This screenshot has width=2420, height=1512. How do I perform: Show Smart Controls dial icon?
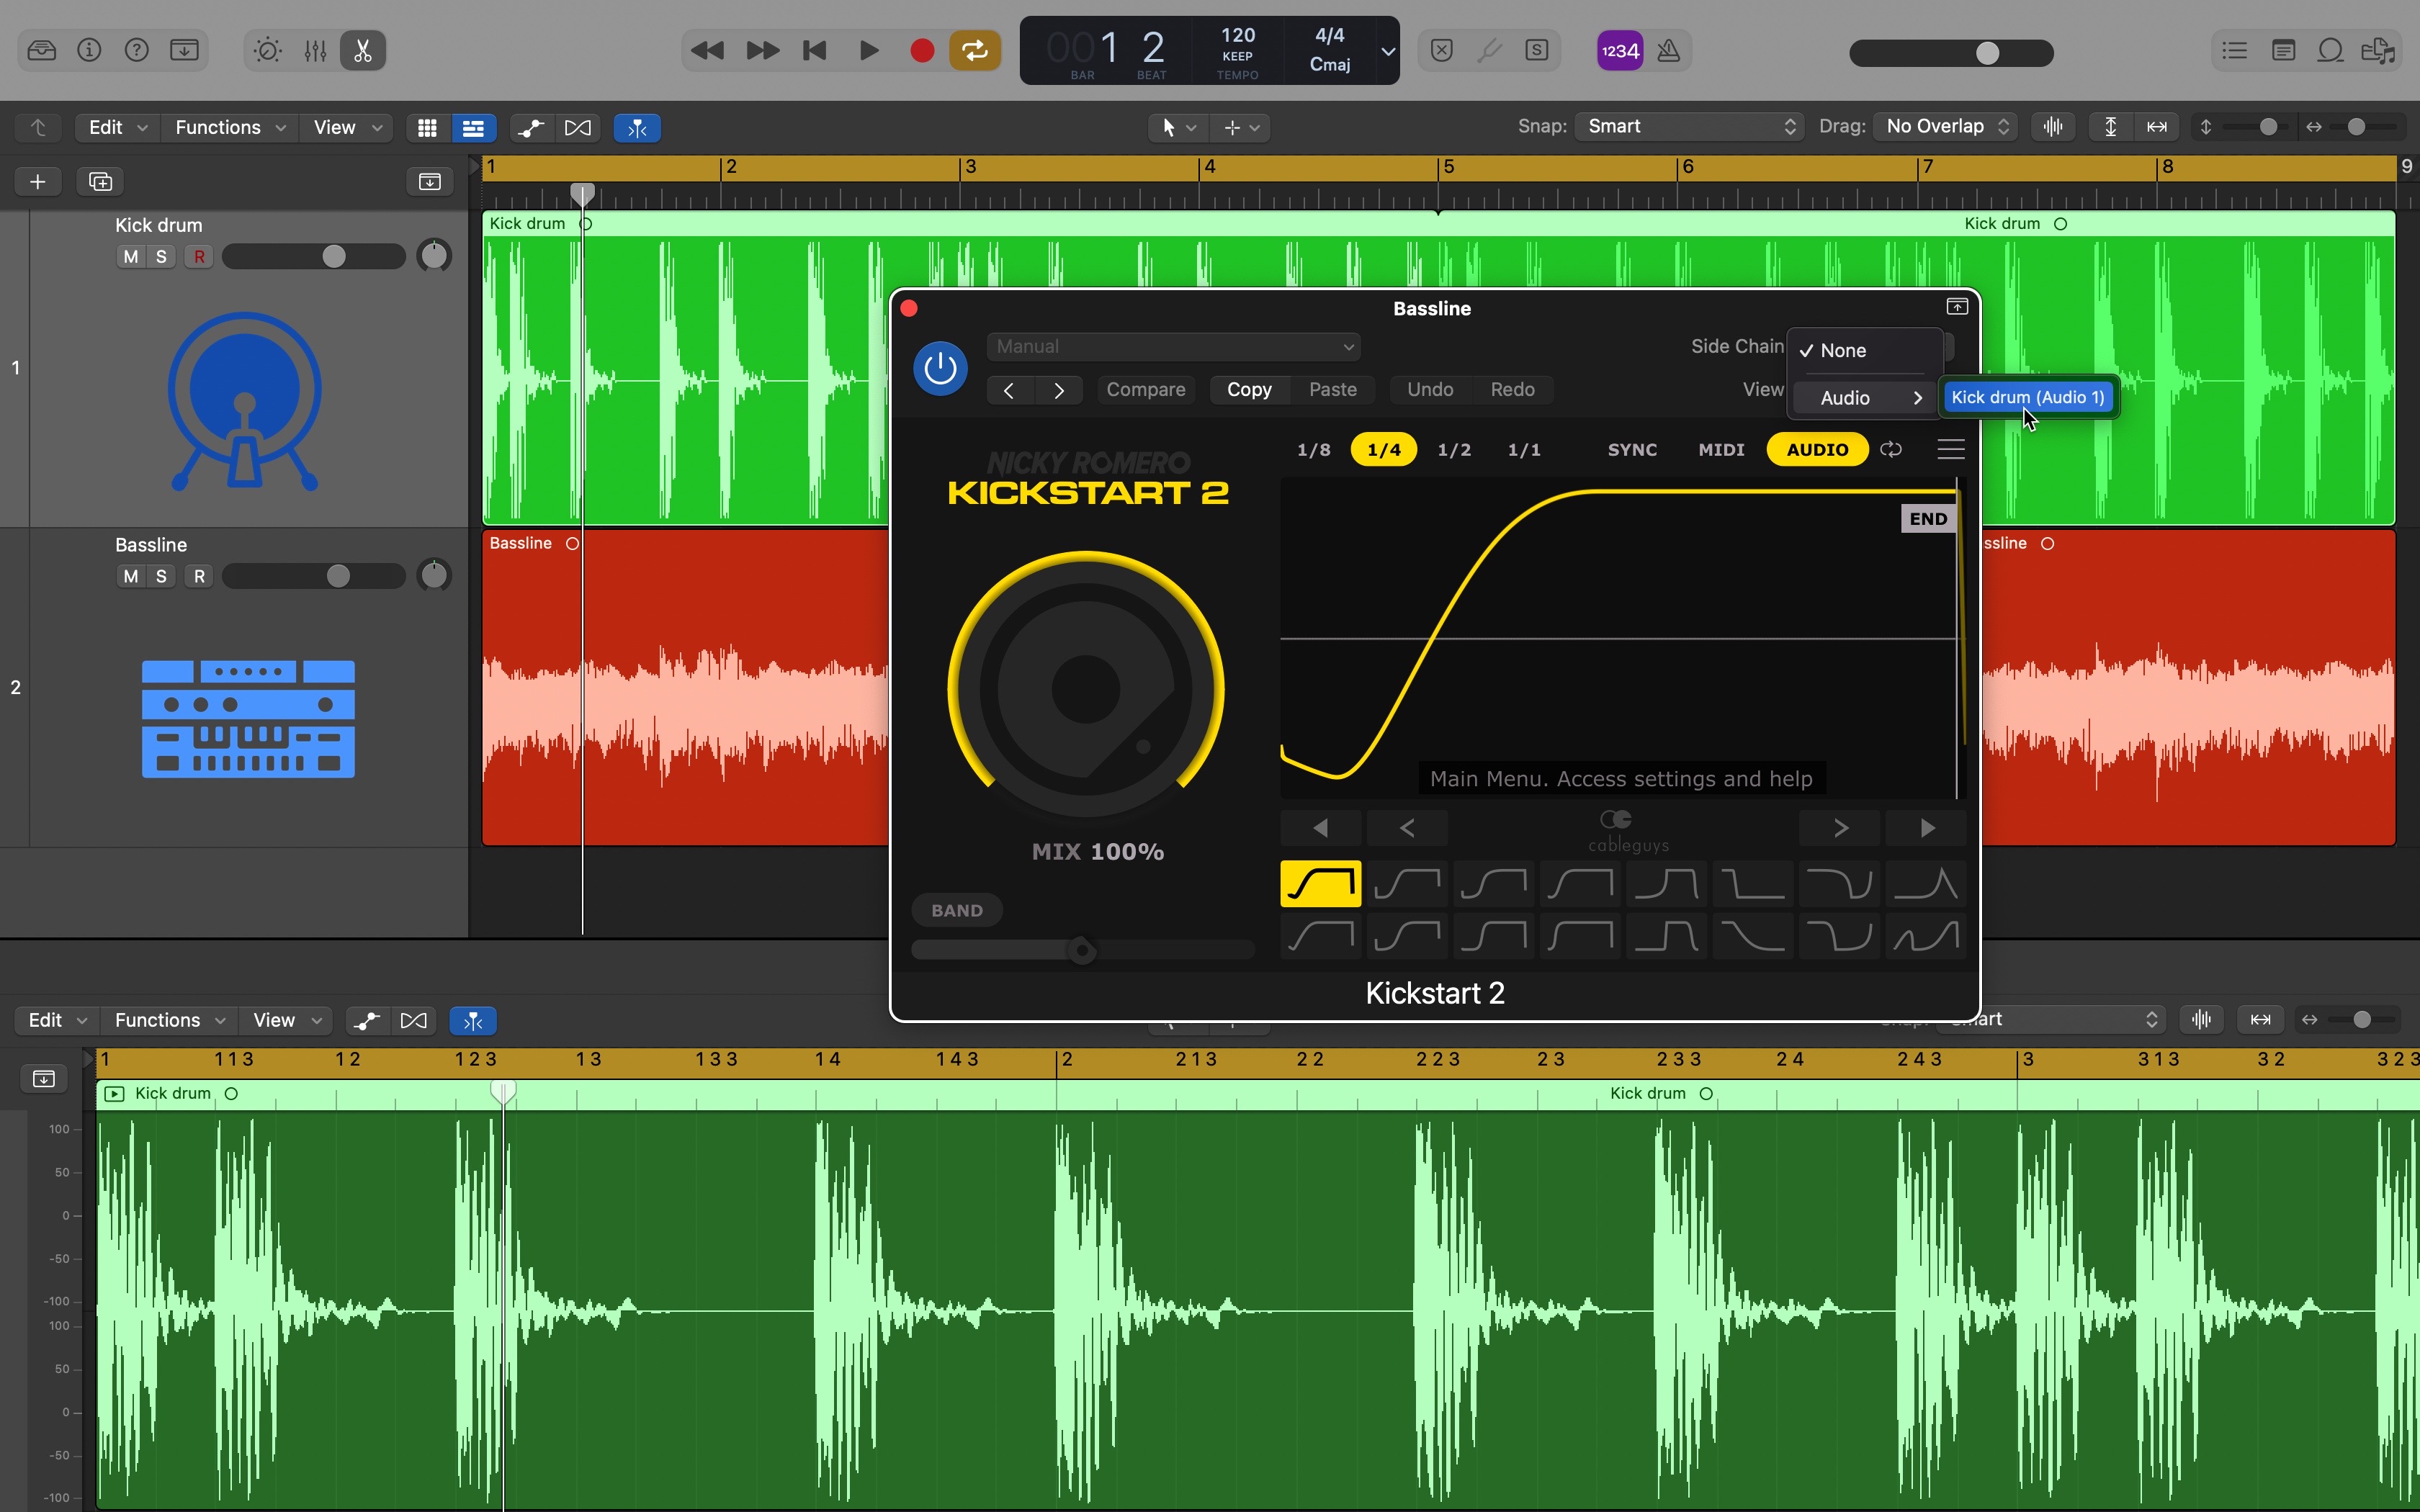tap(267, 50)
